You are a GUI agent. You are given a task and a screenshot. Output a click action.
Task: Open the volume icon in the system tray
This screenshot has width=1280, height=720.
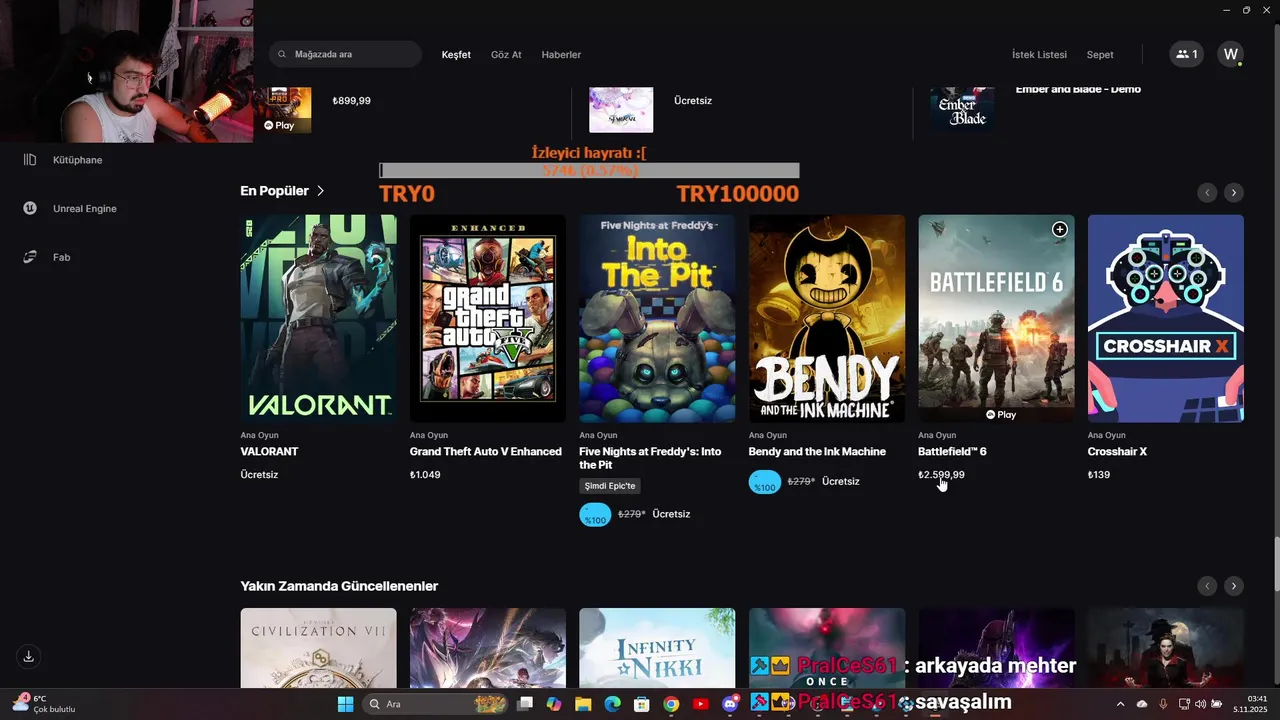1200,704
